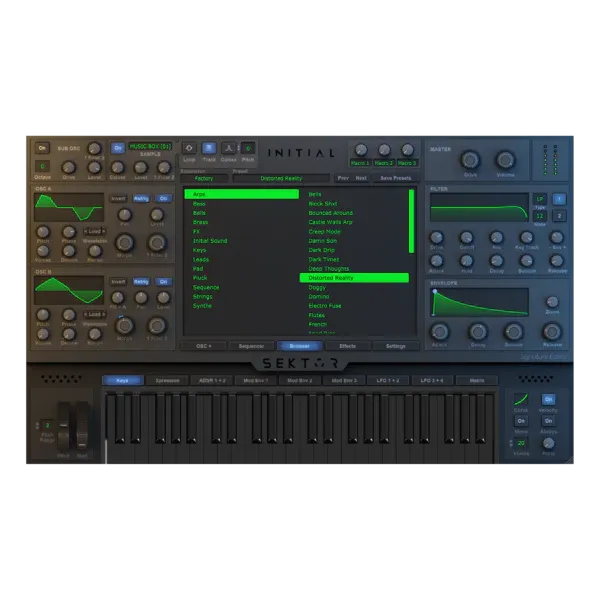
Task: Switch to the Sequencer tab
Action: (x=251, y=346)
